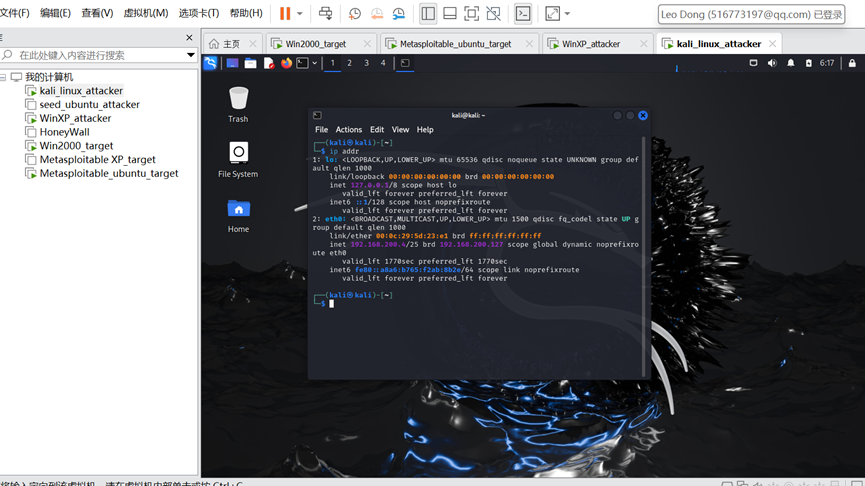This screenshot has width=865, height=486.
Task: Close the WinXP_attacker tab
Action: (643, 44)
